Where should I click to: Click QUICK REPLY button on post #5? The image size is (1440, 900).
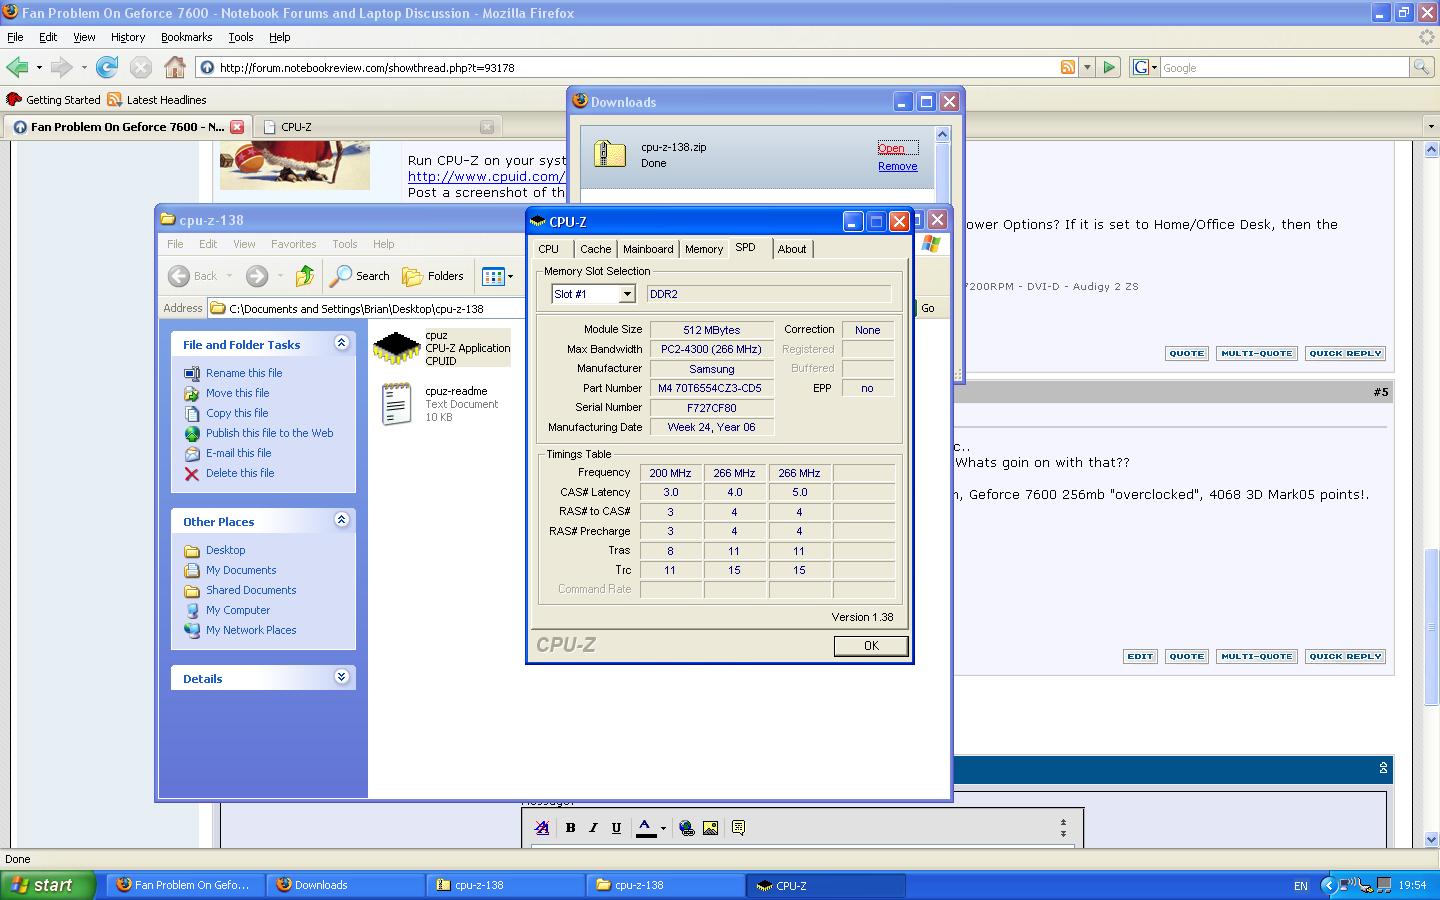point(1345,657)
